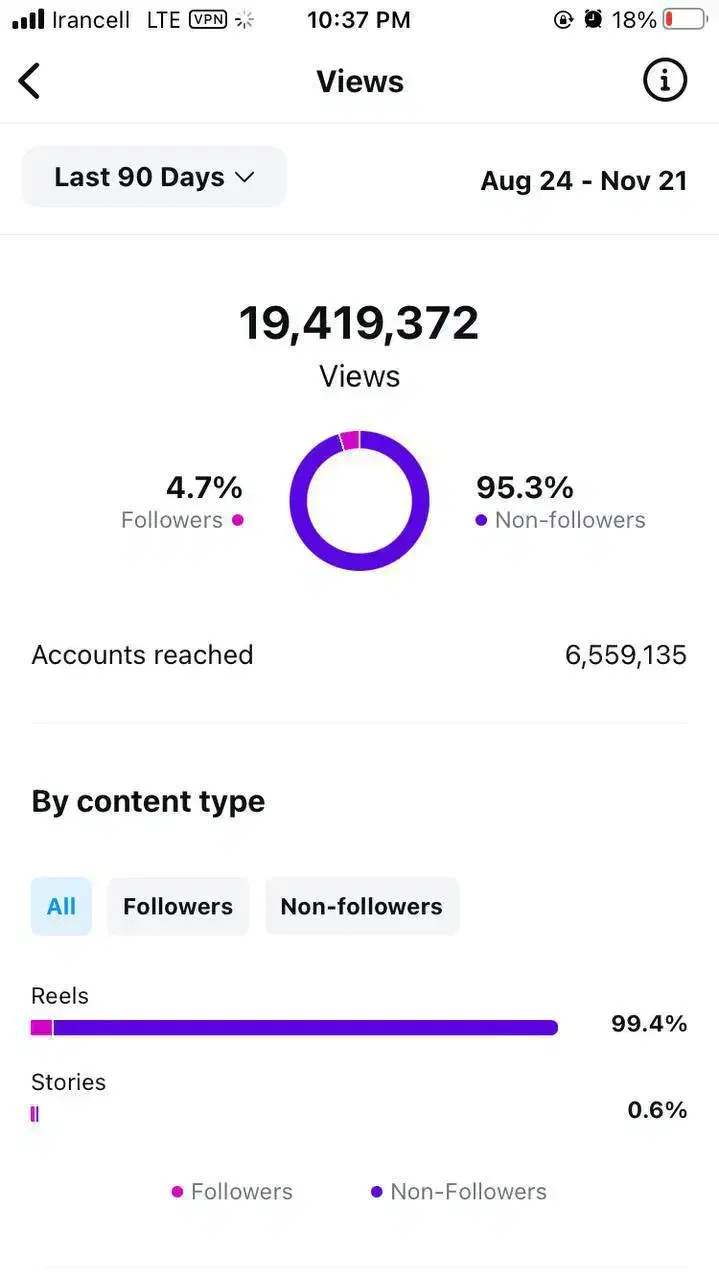Tap the Reels views progress bar

point(294,1027)
